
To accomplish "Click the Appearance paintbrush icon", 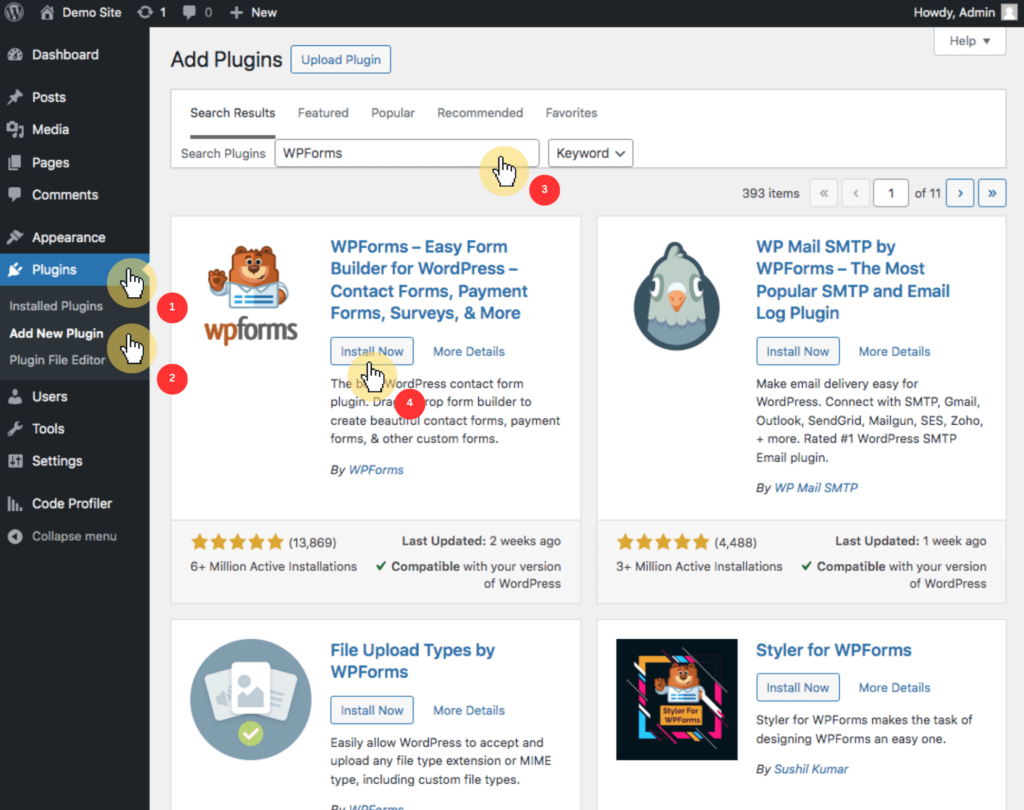I will pyautogui.click(x=15, y=237).
